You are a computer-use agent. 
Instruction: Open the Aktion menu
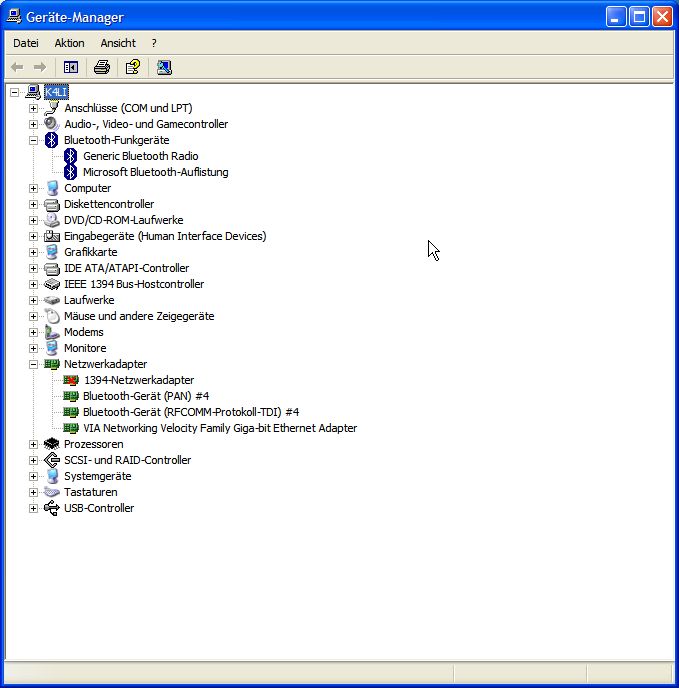coord(69,43)
